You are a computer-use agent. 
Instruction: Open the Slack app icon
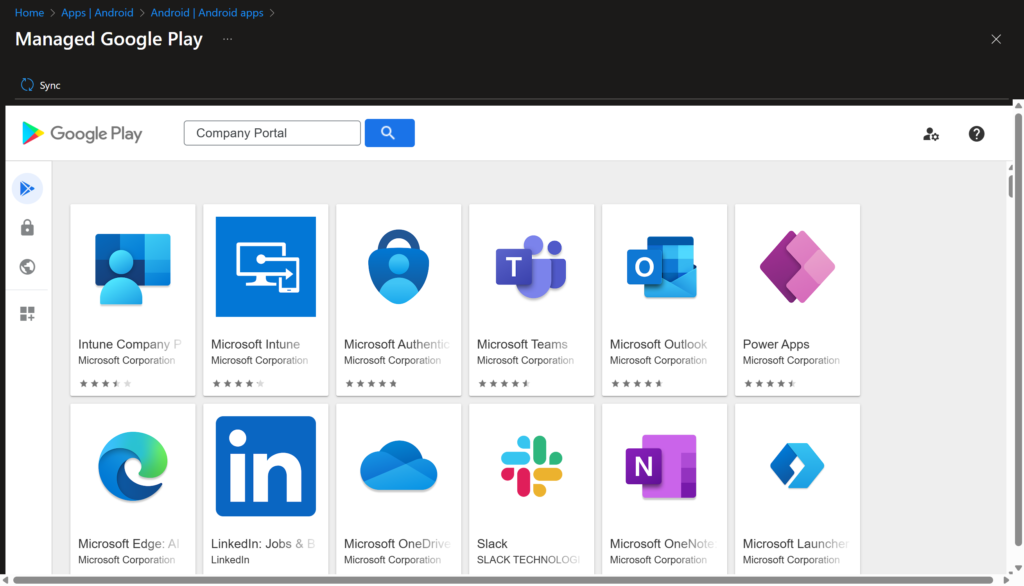click(532, 466)
